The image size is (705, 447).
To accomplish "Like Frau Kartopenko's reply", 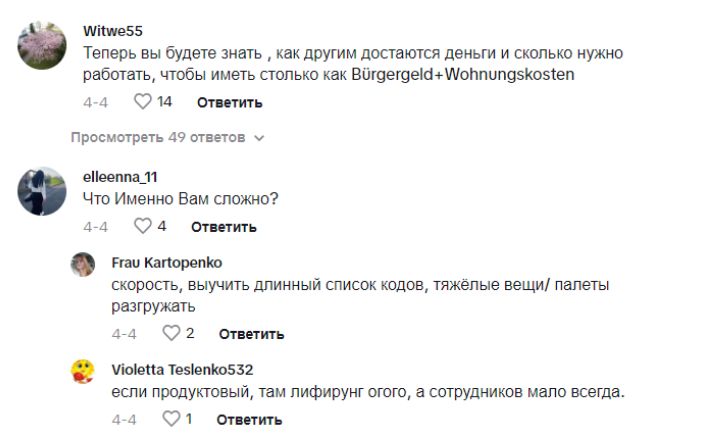I will (x=171, y=333).
